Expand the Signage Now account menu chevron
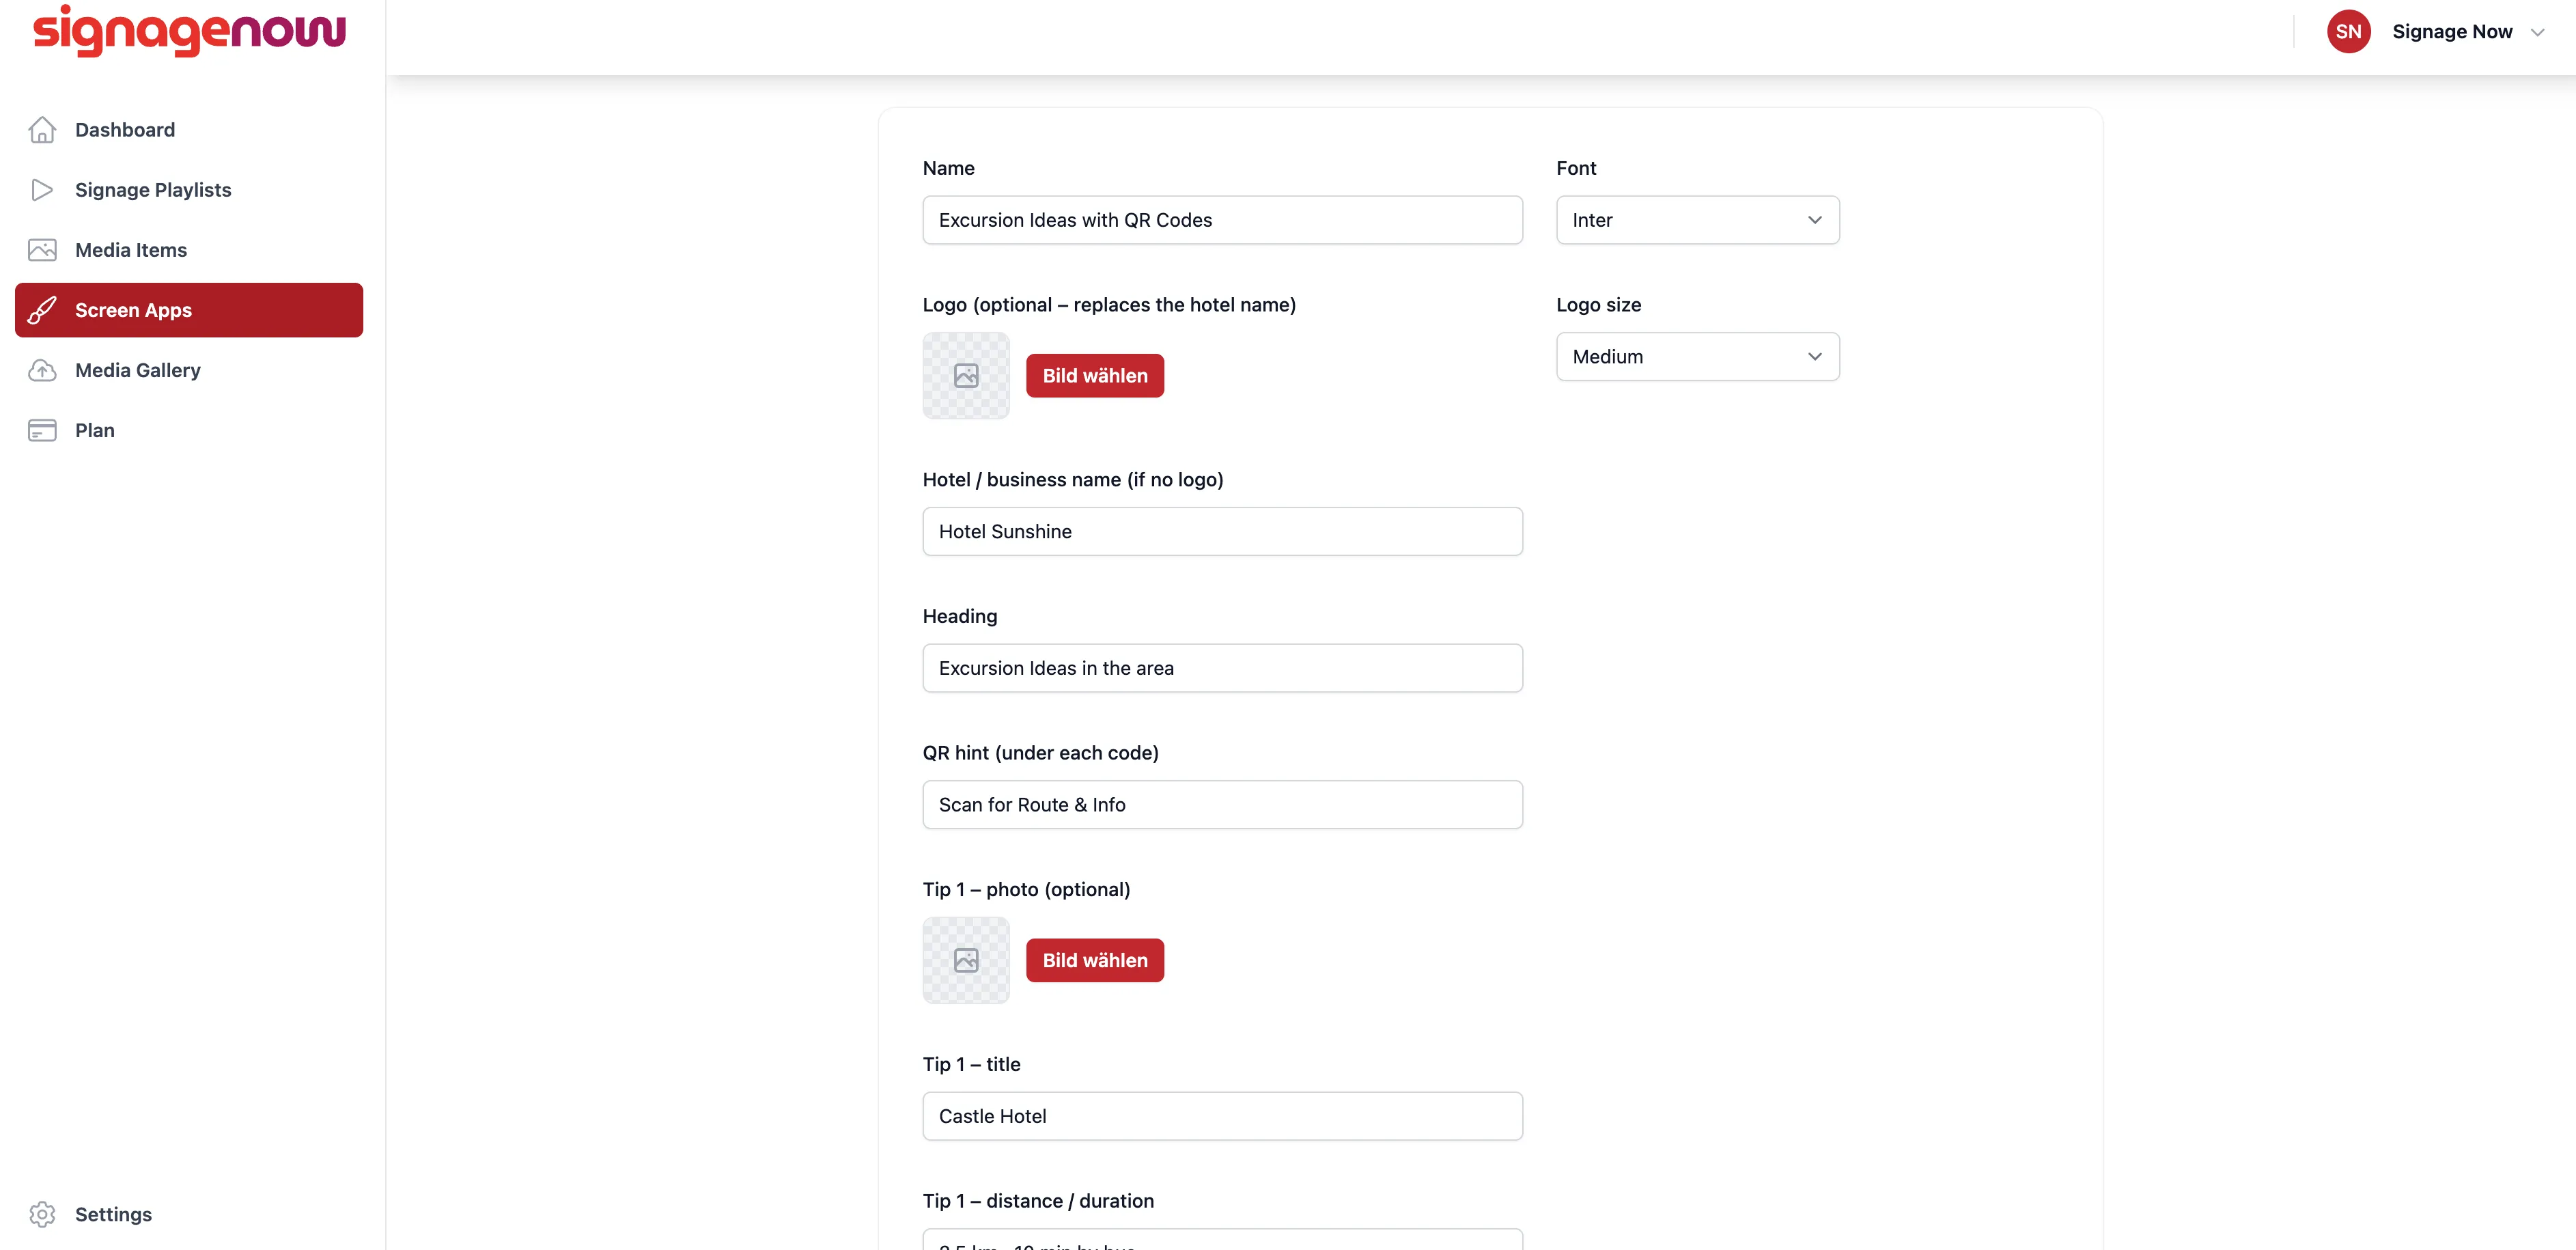The width and height of the screenshot is (2576, 1250). coord(2537,33)
